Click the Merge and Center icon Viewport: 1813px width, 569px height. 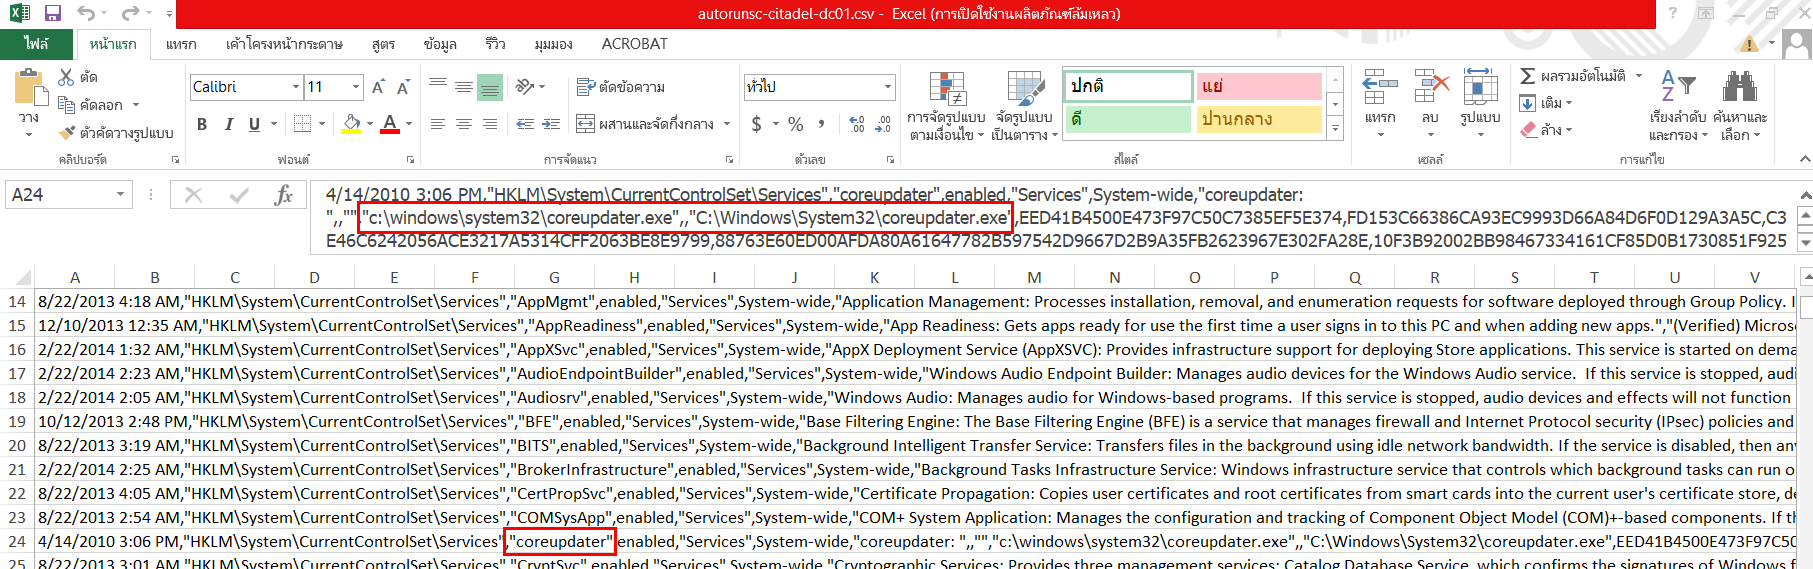(586, 124)
